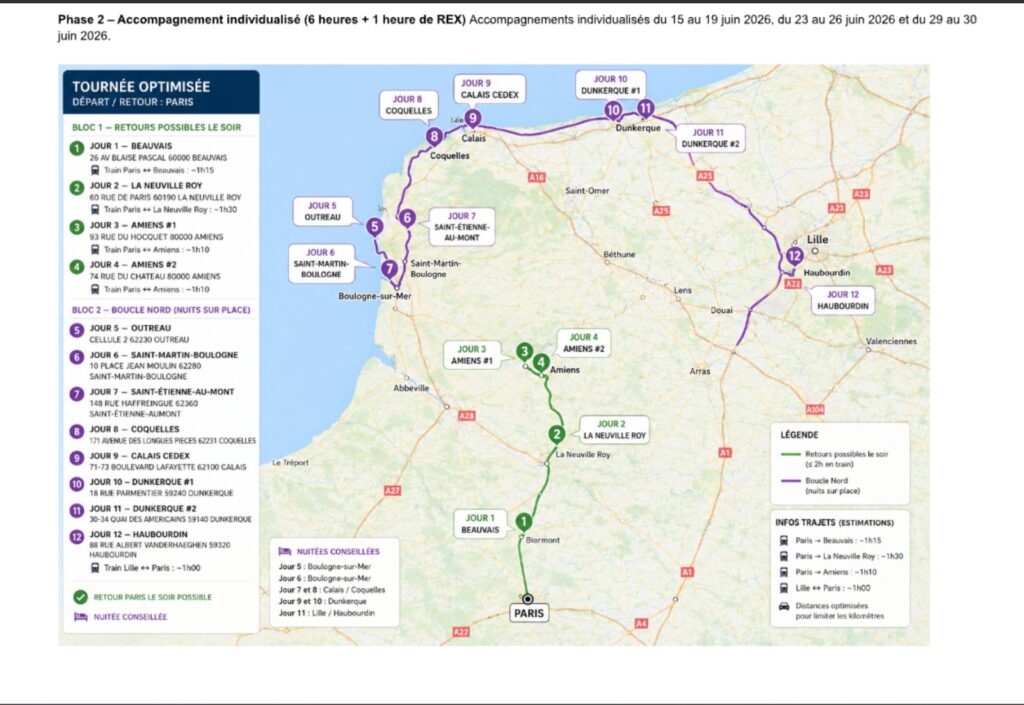Click address '74 RUE DU CHATEAU 80000 AMIENS'
Image resolution: width=1024 pixels, height=705 pixels.
tap(155, 277)
